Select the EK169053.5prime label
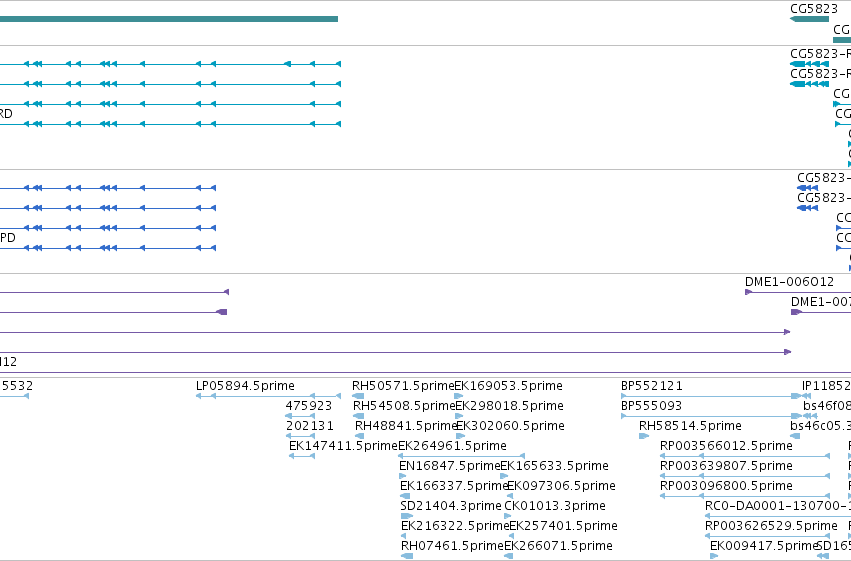The height and width of the screenshot is (561, 851). coord(508,386)
